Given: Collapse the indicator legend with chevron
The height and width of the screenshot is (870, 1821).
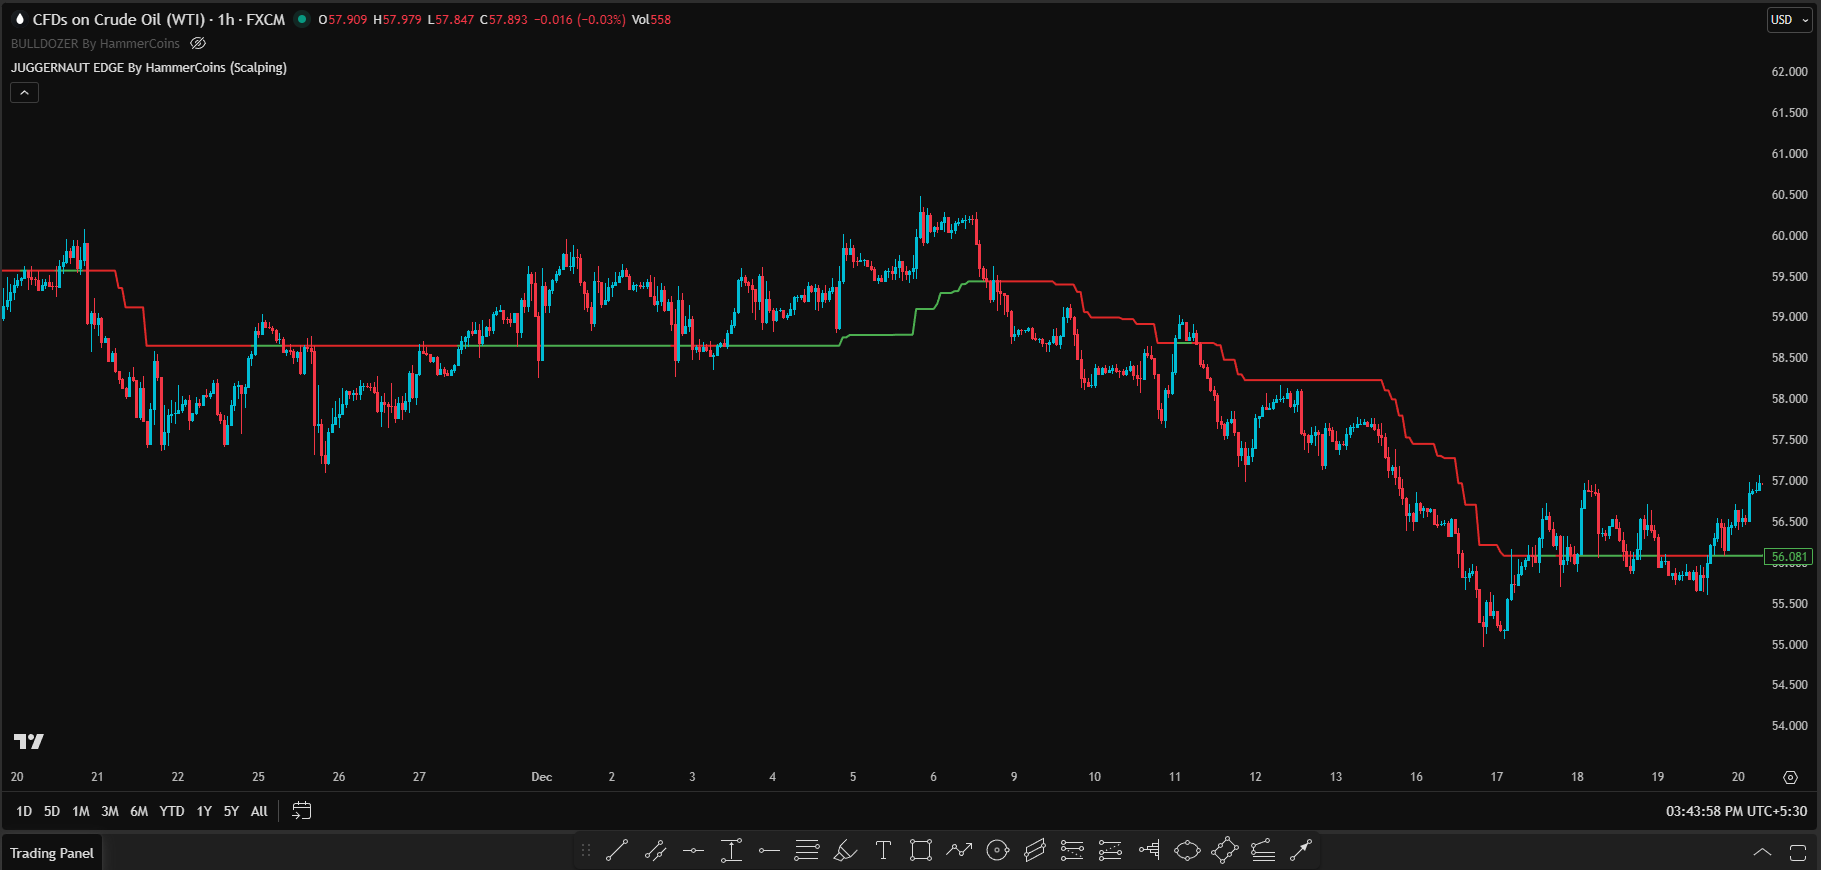Looking at the screenshot, I should pos(25,93).
